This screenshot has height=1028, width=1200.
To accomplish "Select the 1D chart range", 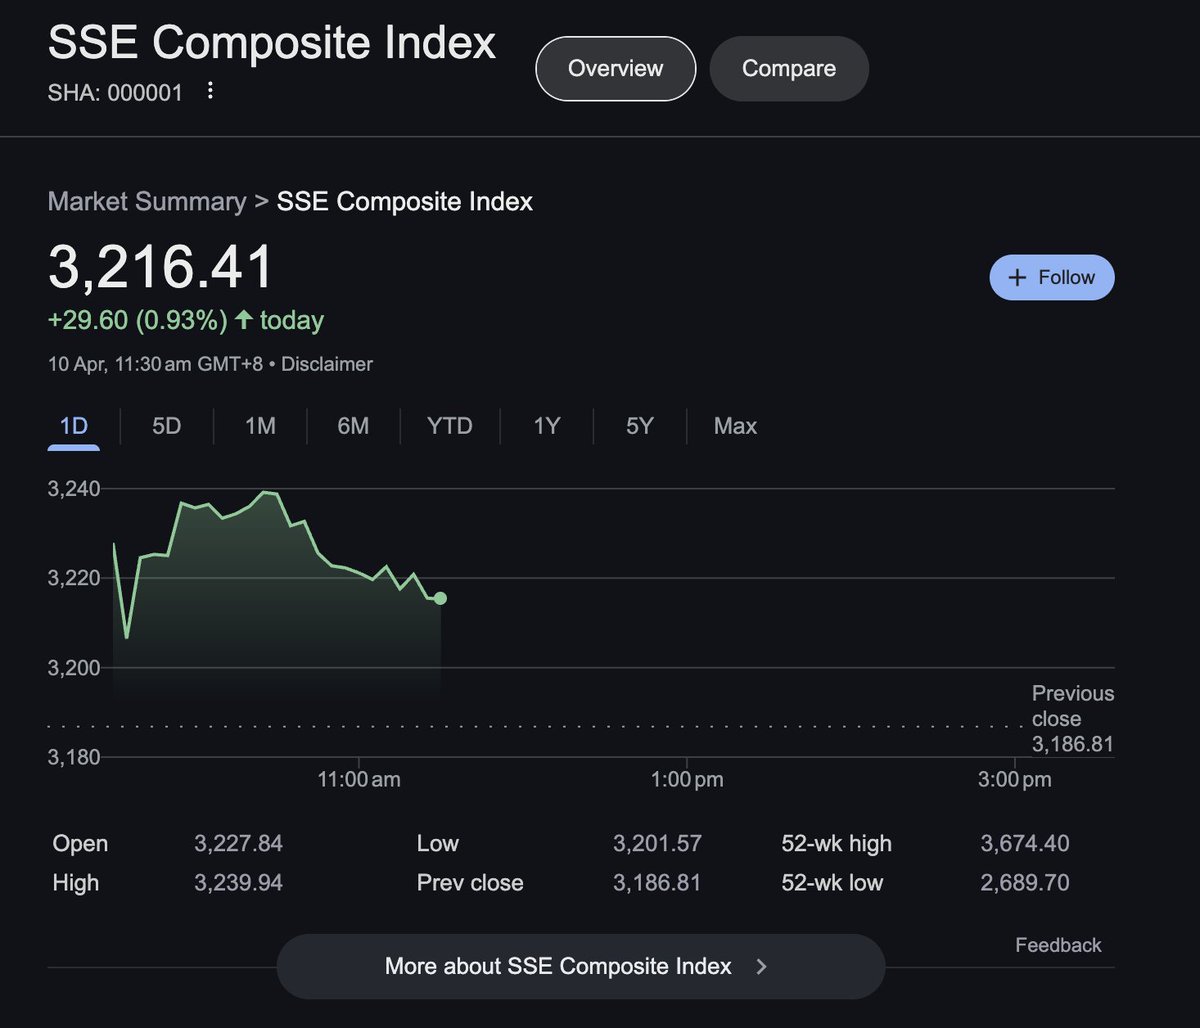I will [74, 426].
